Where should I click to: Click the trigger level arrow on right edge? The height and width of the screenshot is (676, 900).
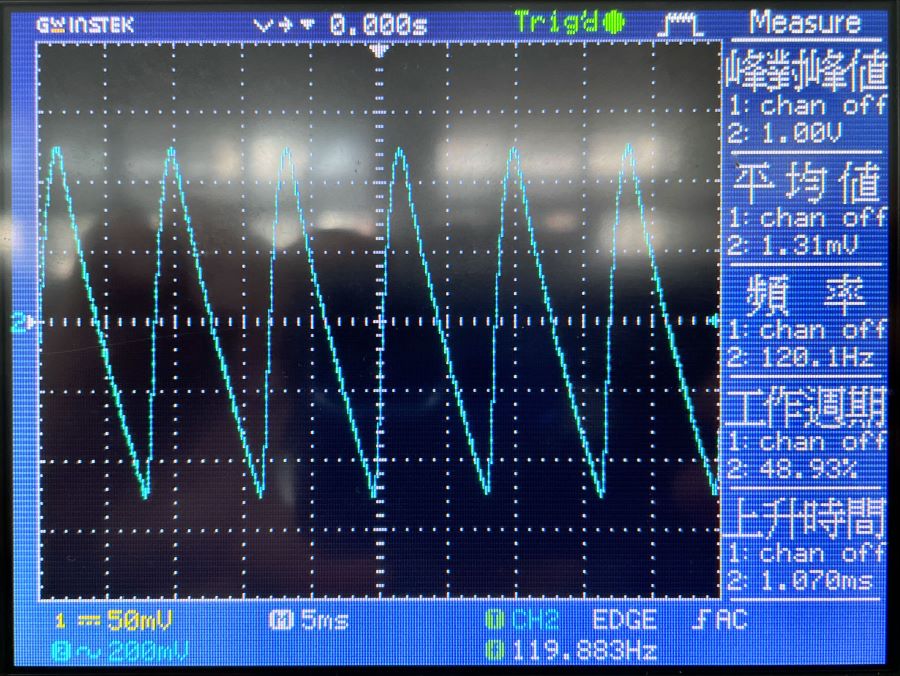[x=713, y=321]
